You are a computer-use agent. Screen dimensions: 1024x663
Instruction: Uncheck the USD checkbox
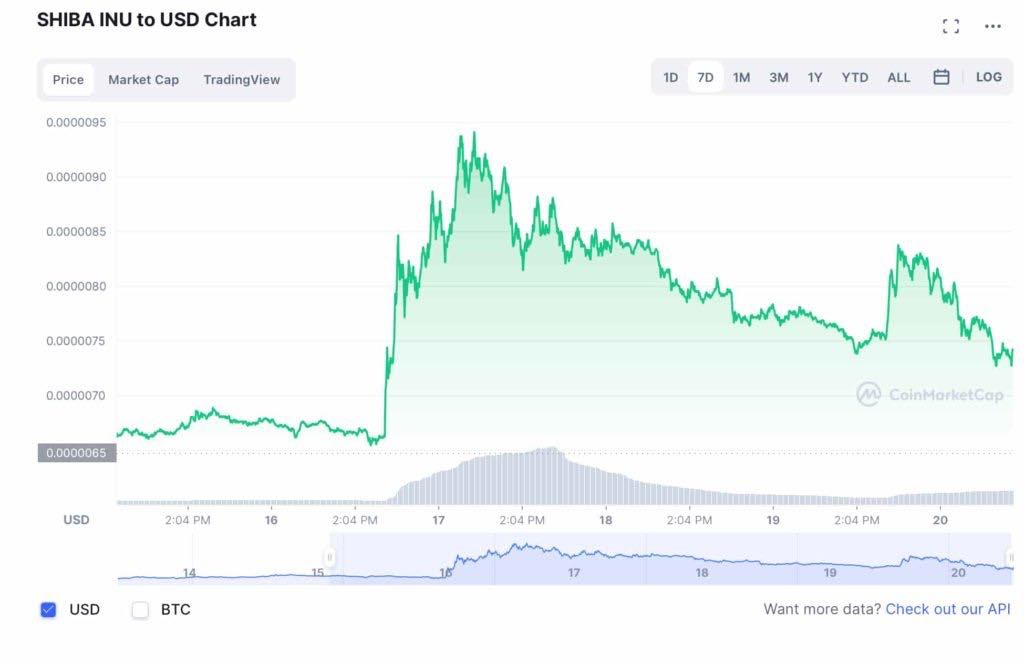point(48,609)
